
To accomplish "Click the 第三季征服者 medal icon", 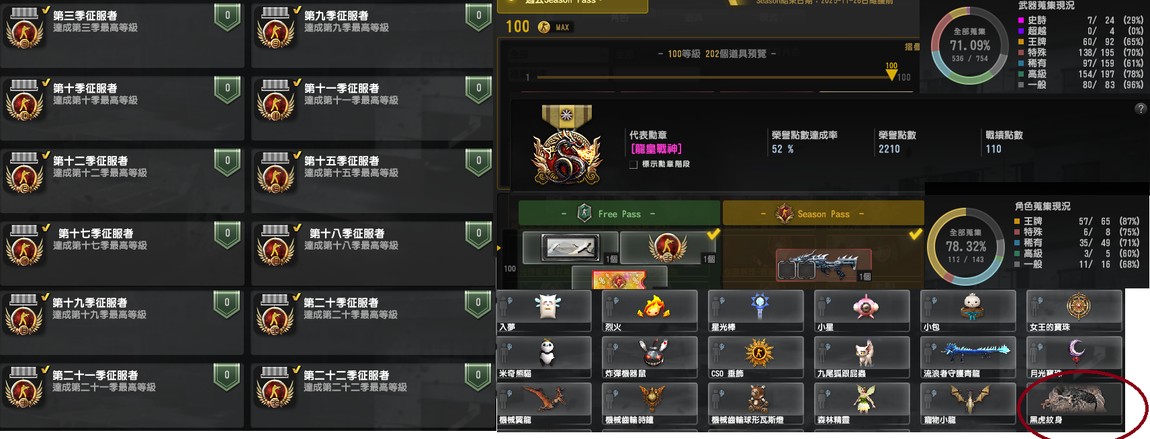I will tap(24, 28).
